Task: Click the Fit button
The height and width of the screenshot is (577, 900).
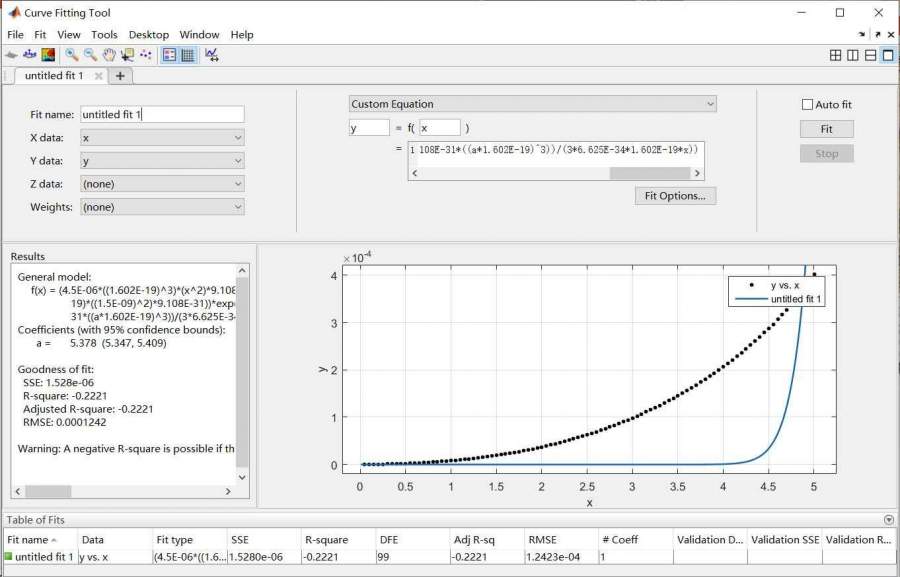Action: [826, 129]
